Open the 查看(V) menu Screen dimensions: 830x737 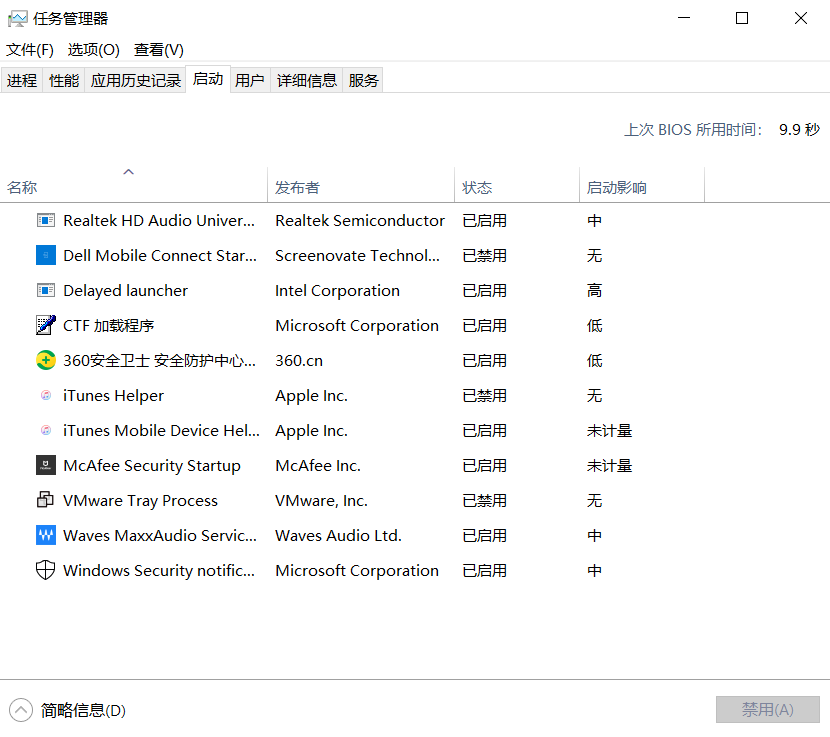coord(159,50)
